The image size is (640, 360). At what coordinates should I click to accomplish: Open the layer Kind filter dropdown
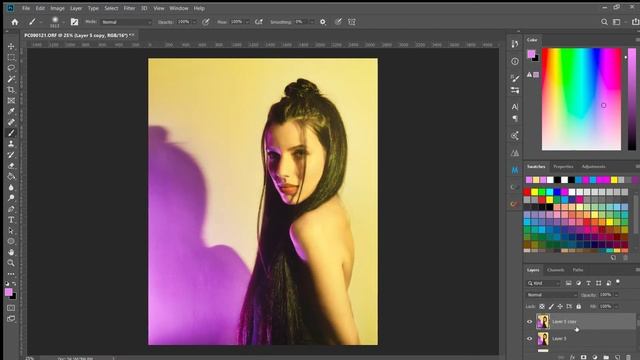(543, 283)
